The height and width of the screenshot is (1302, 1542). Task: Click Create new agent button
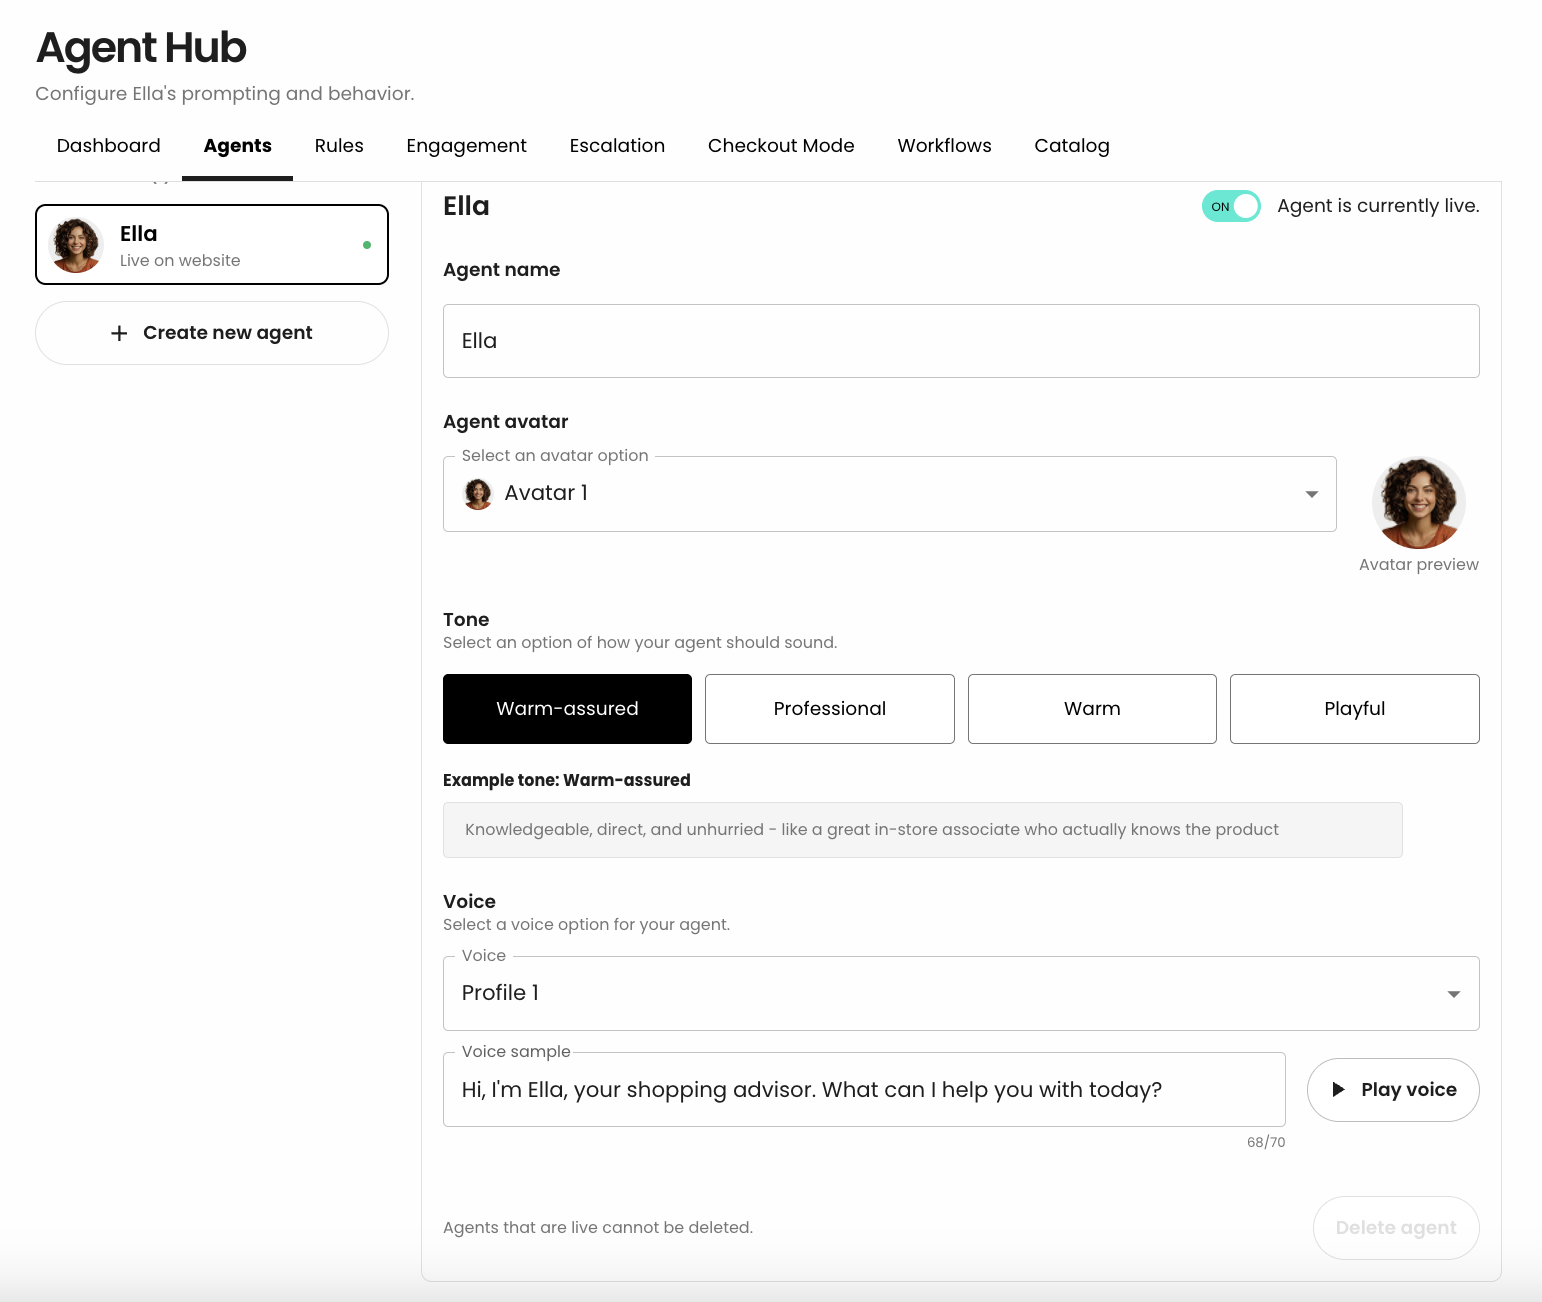212,333
